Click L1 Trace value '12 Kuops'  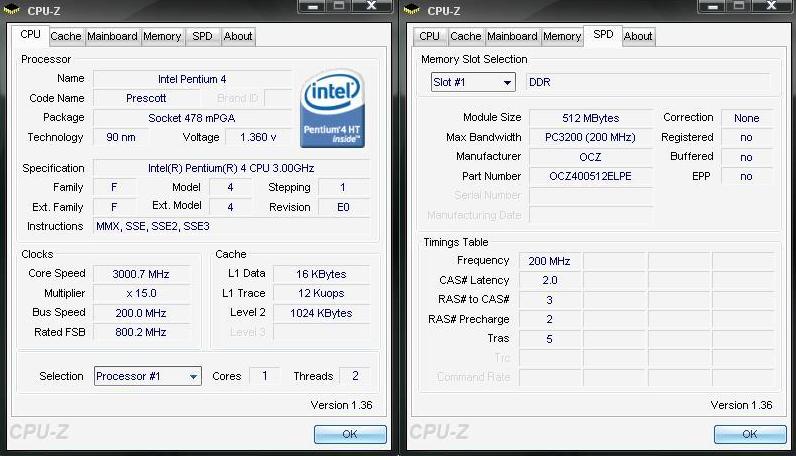coord(321,294)
